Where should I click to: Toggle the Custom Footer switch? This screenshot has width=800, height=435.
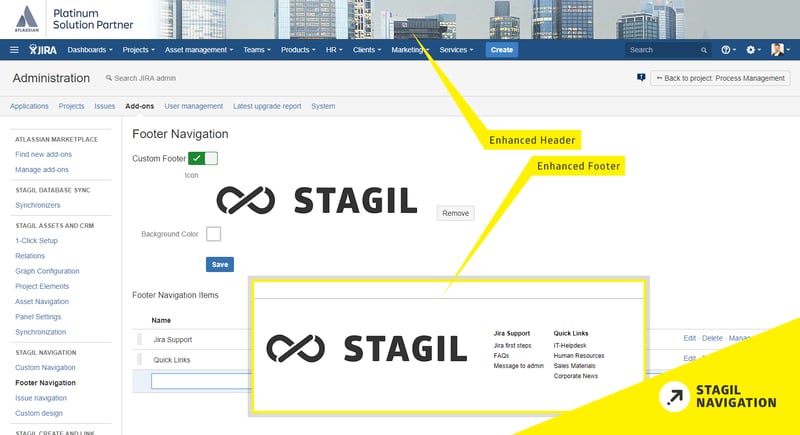(203, 159)
